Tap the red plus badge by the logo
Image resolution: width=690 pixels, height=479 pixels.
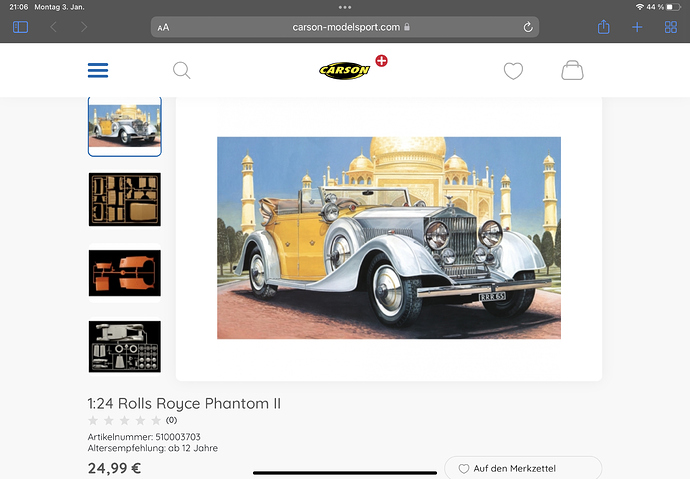click(382, 61)
